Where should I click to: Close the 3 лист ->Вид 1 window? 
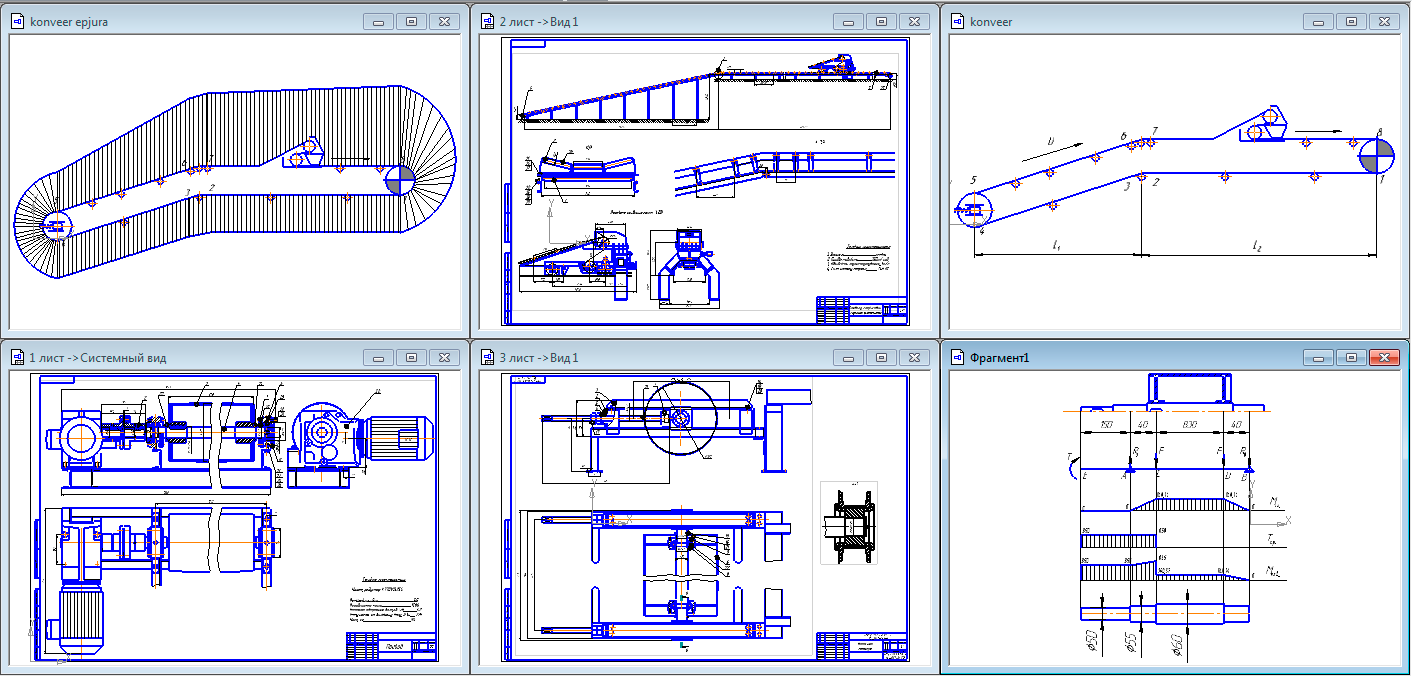913,357
